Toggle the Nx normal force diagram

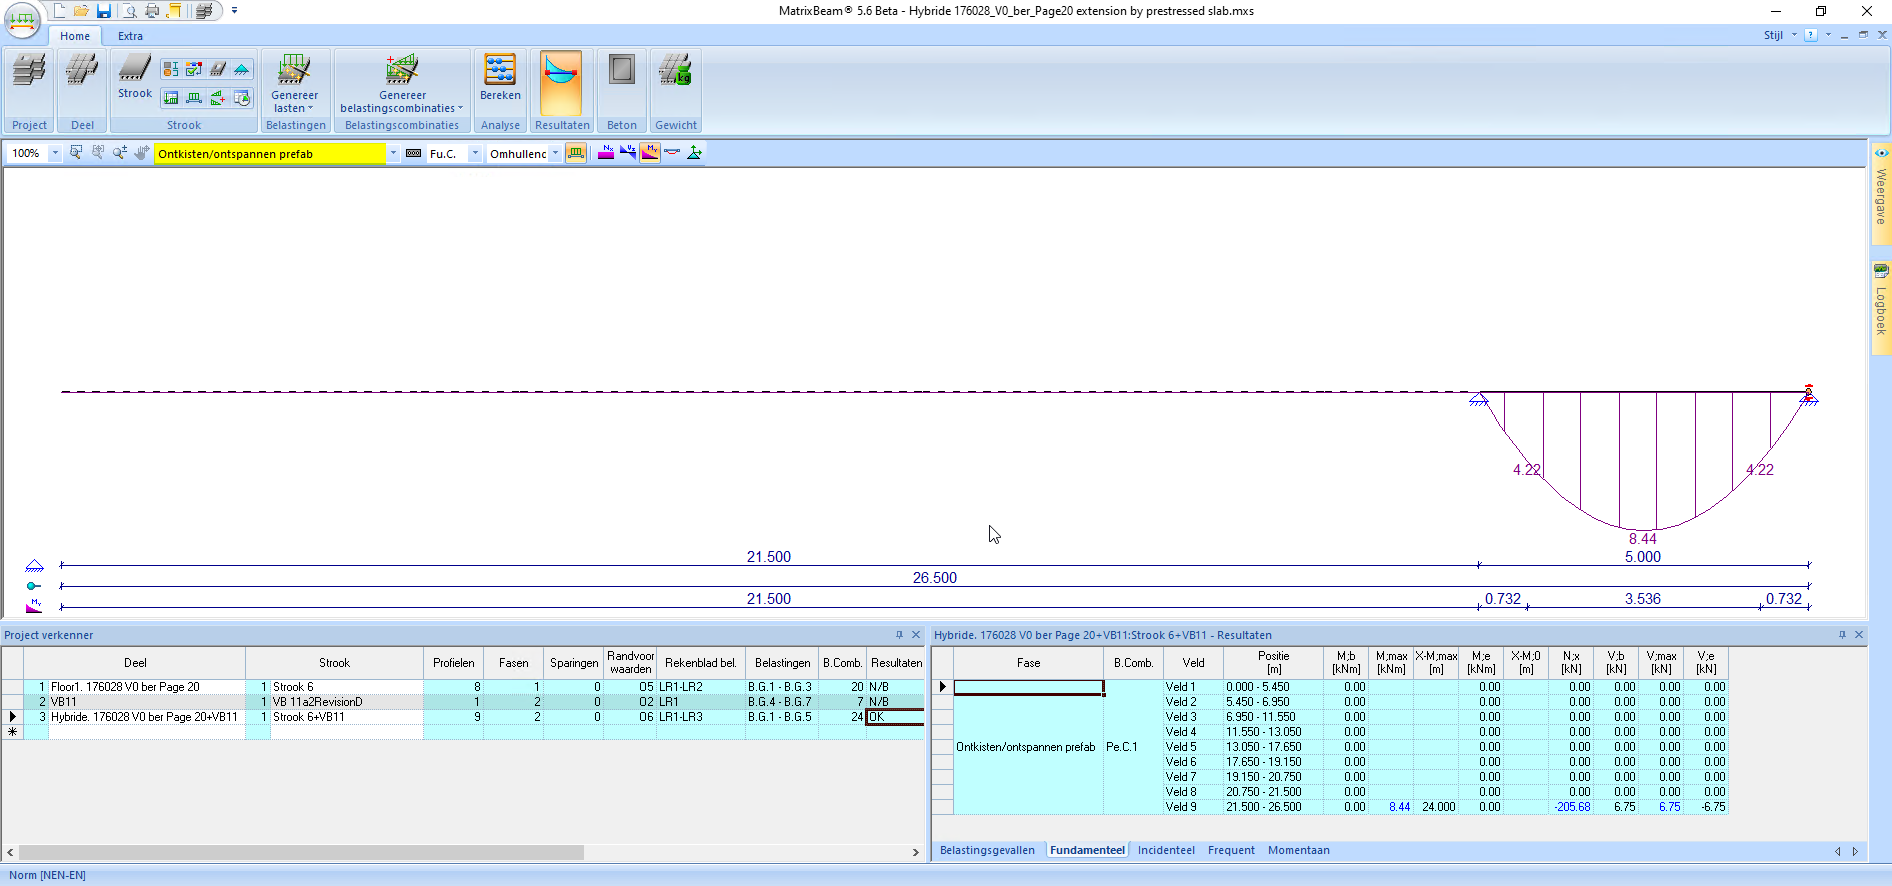point(606,153)
